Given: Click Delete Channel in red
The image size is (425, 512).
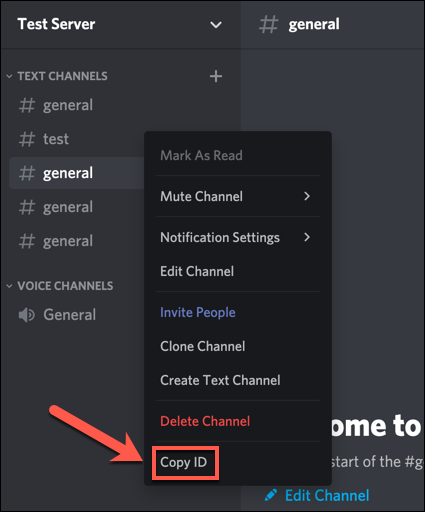Looking at the screenshot, I should pos(238,421).
